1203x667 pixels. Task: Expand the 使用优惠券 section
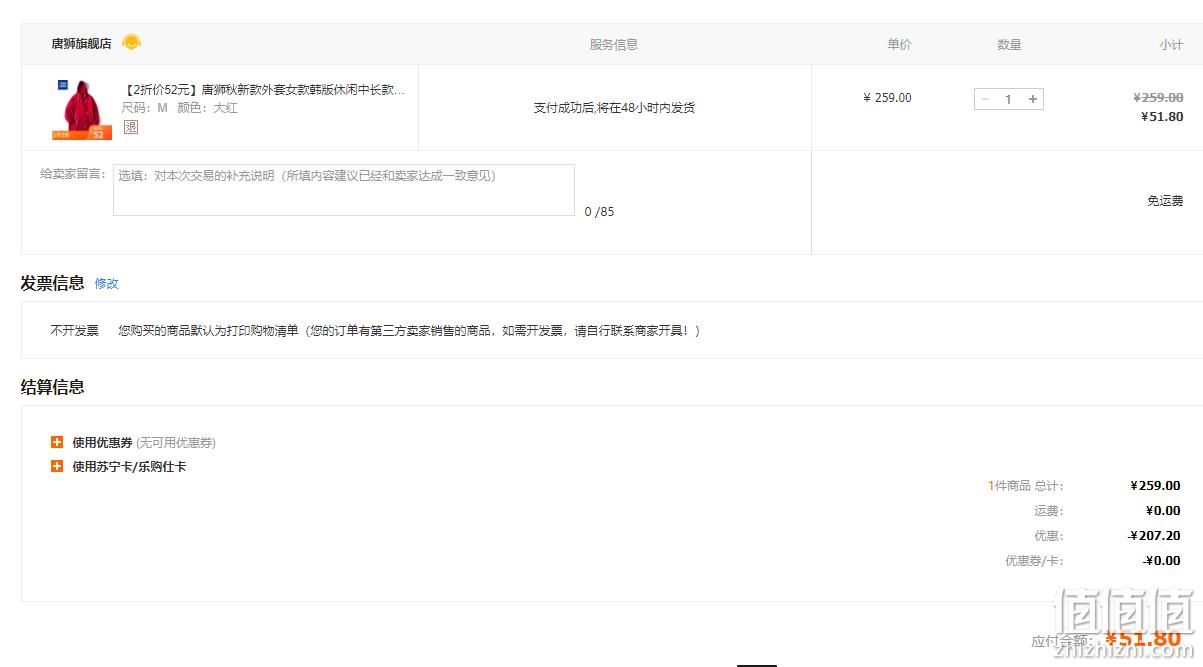click(x=57, y=442)
